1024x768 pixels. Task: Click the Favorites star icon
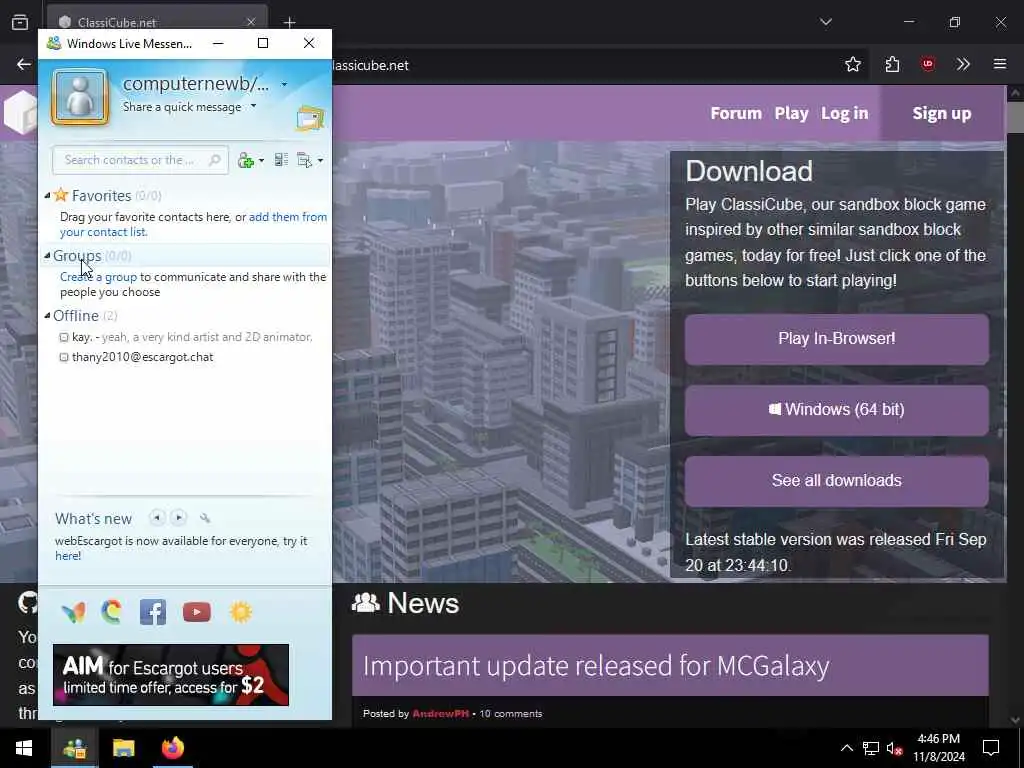tap(61, 195)
